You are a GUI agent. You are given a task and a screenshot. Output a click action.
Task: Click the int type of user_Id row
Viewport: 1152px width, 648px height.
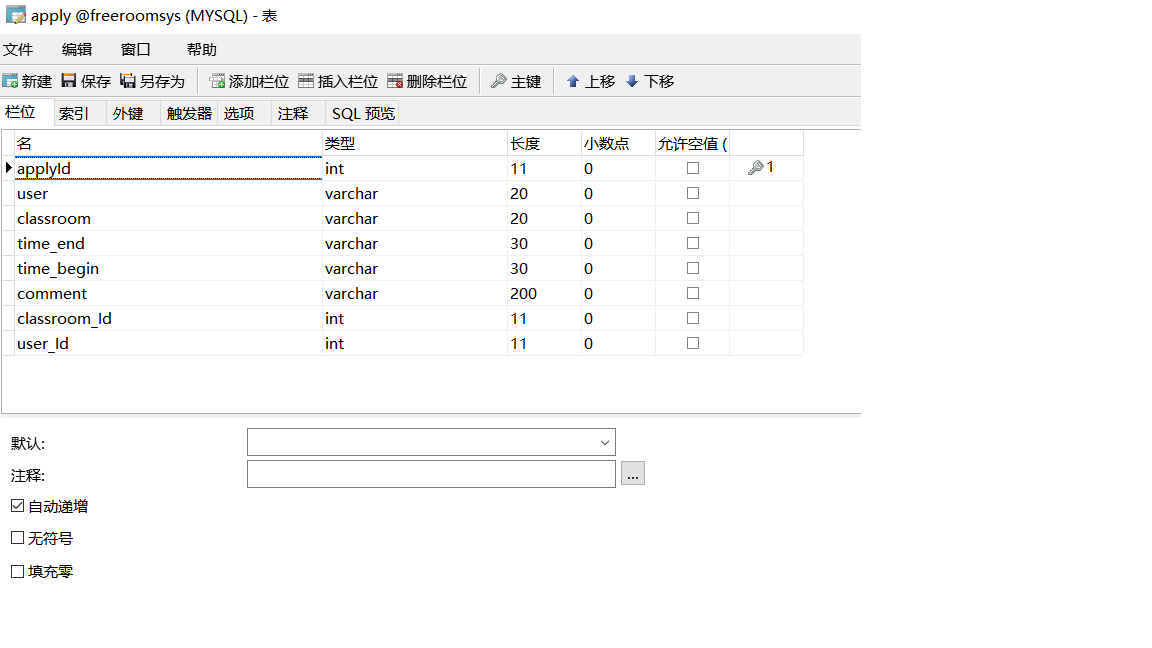[415, 343]
